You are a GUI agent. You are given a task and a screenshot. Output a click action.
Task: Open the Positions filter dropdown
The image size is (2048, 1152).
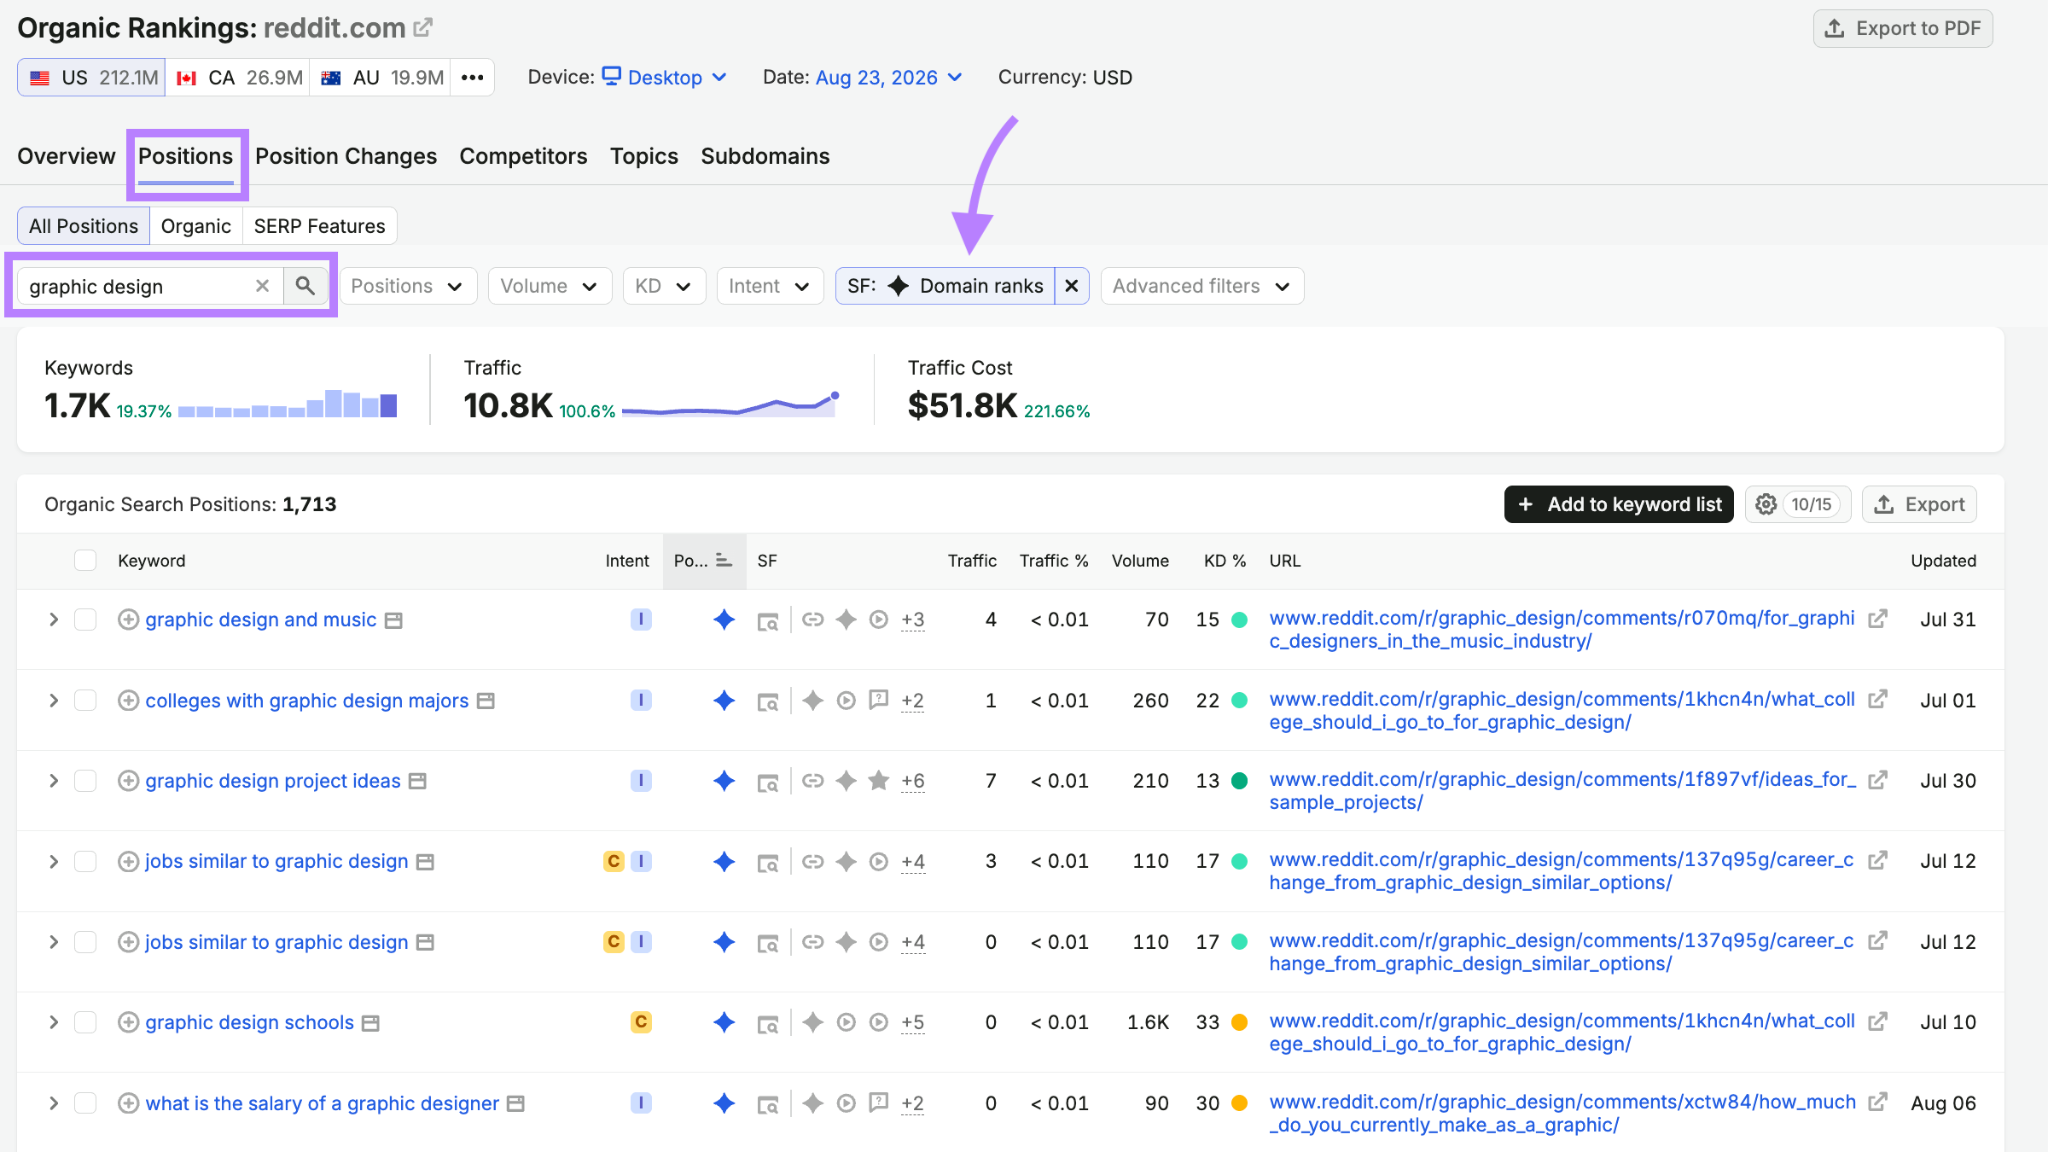tap(408, 286)
